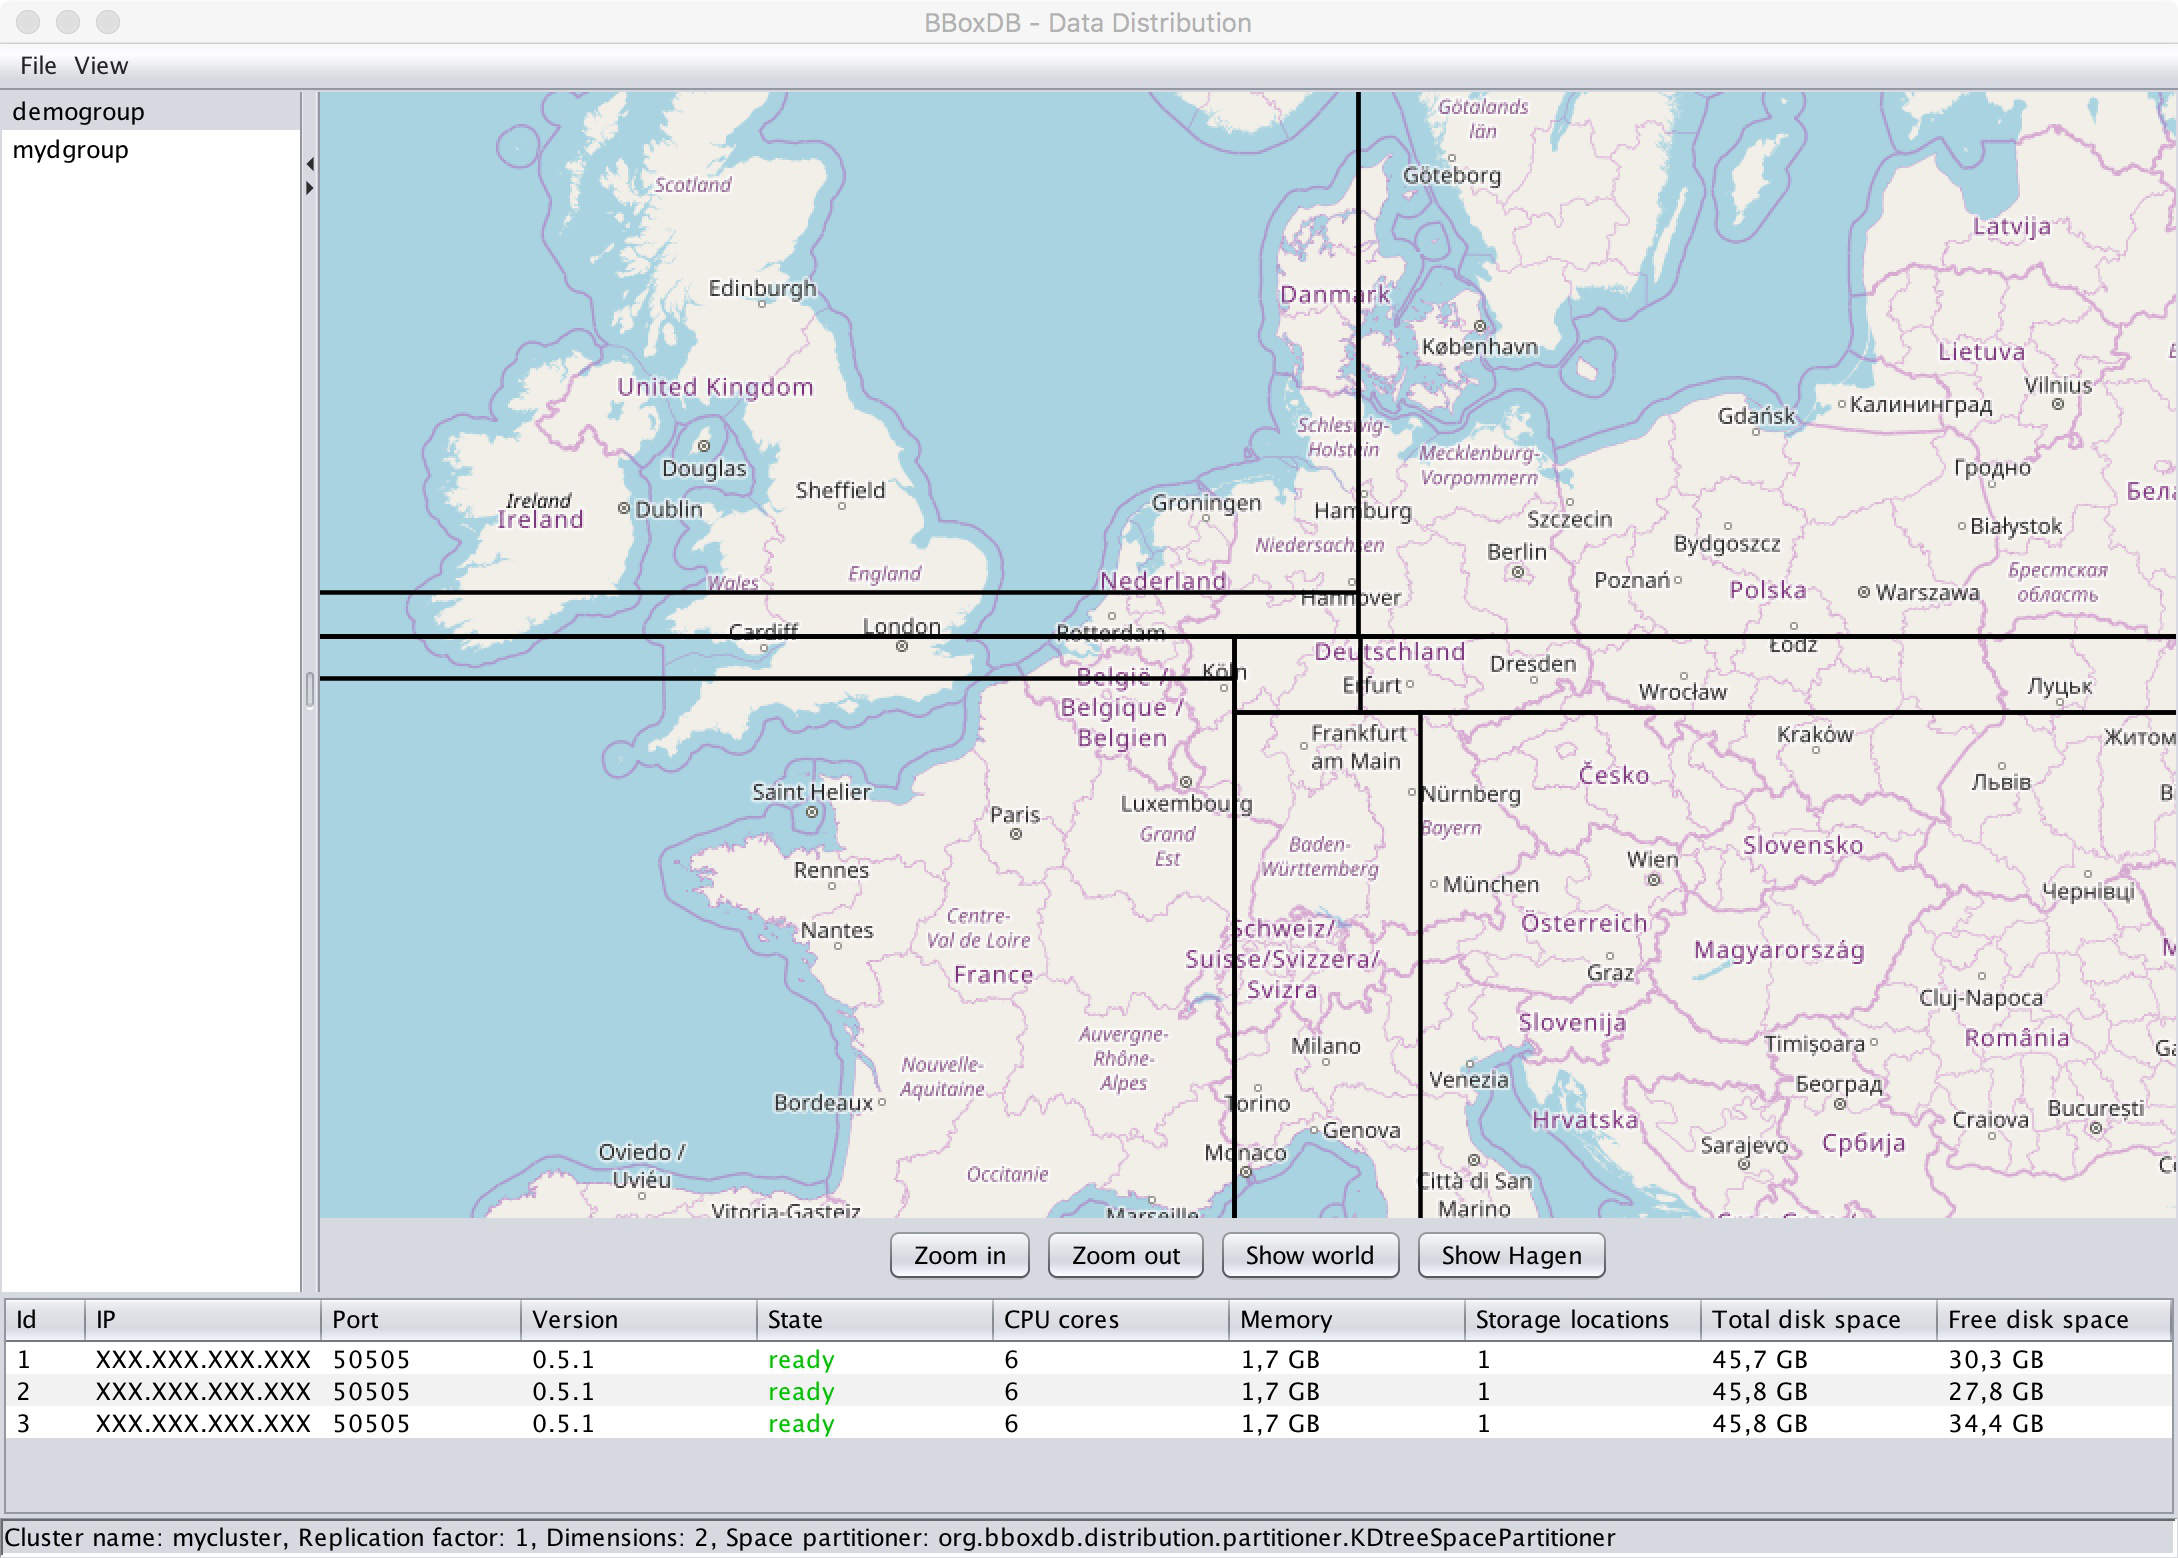Click the Berlin city marker on the map
Viewport: 2178px width, 1558px height.
point(1518,572)
